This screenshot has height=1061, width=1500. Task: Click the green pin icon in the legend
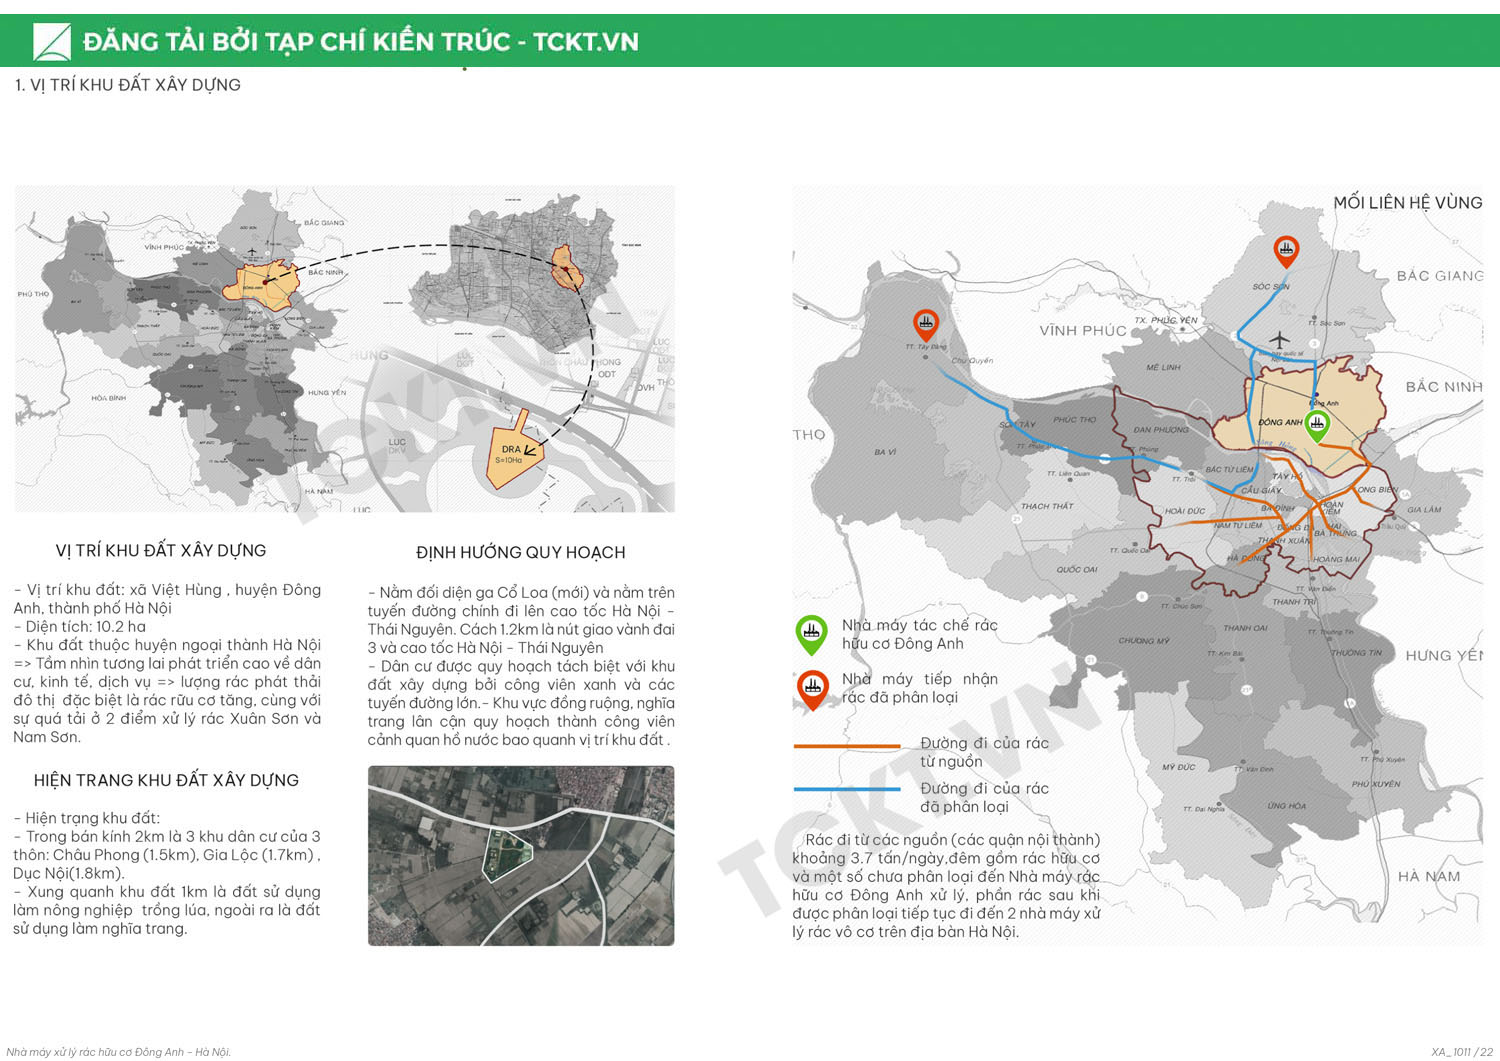click(x=811, y=633)
